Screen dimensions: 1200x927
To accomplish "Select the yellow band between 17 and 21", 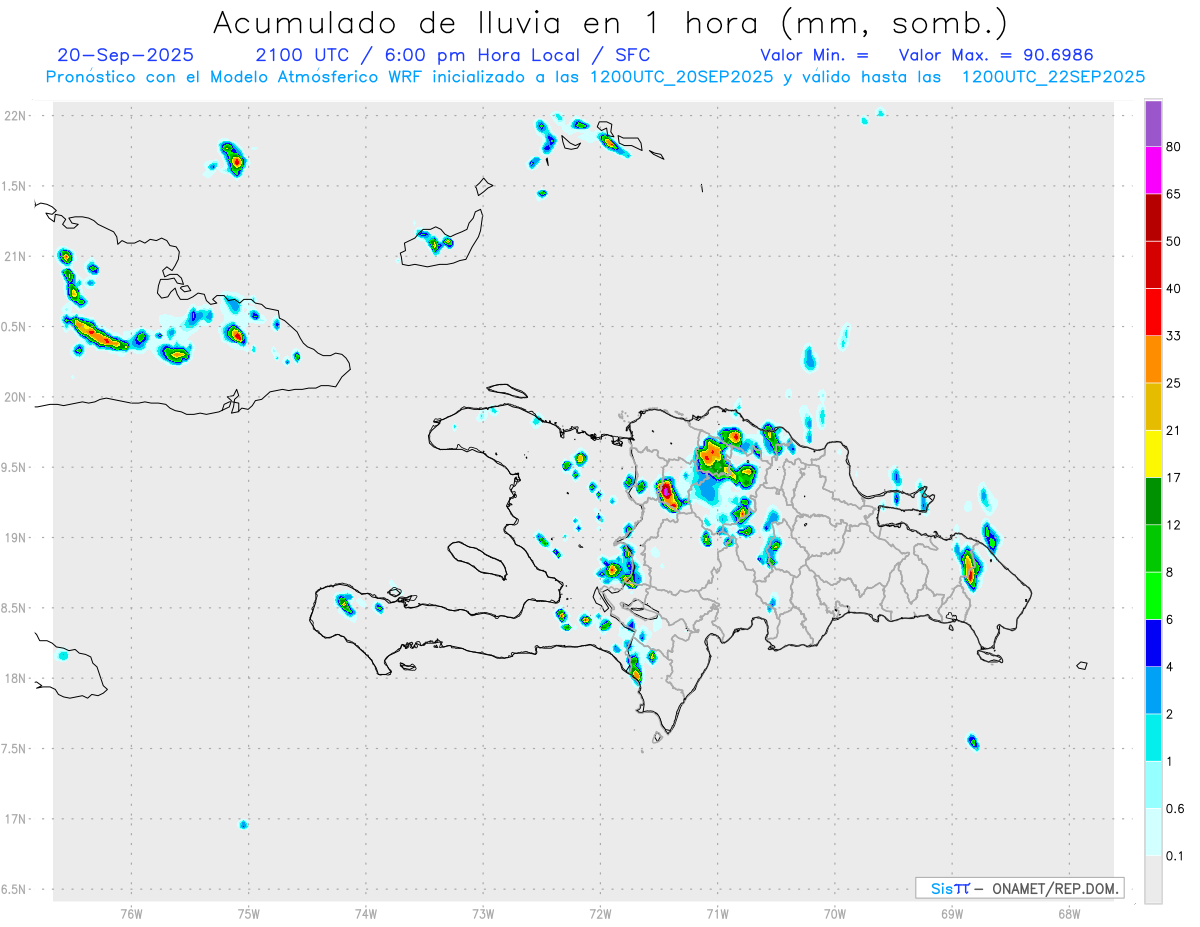I will click(x=1153, y=453).
